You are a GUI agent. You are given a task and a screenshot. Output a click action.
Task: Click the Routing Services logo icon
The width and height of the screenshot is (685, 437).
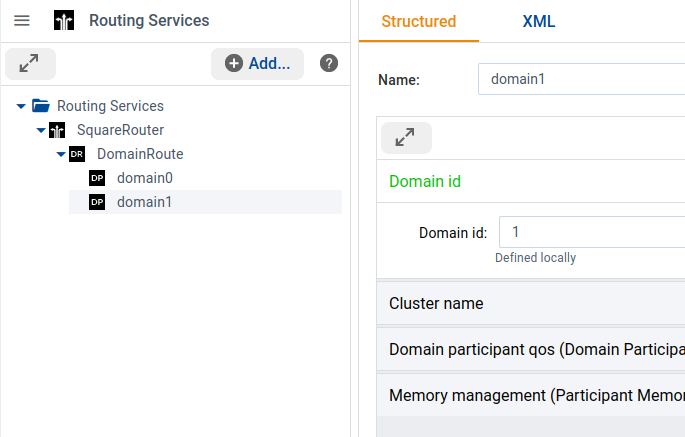click(x=64, y=20)
